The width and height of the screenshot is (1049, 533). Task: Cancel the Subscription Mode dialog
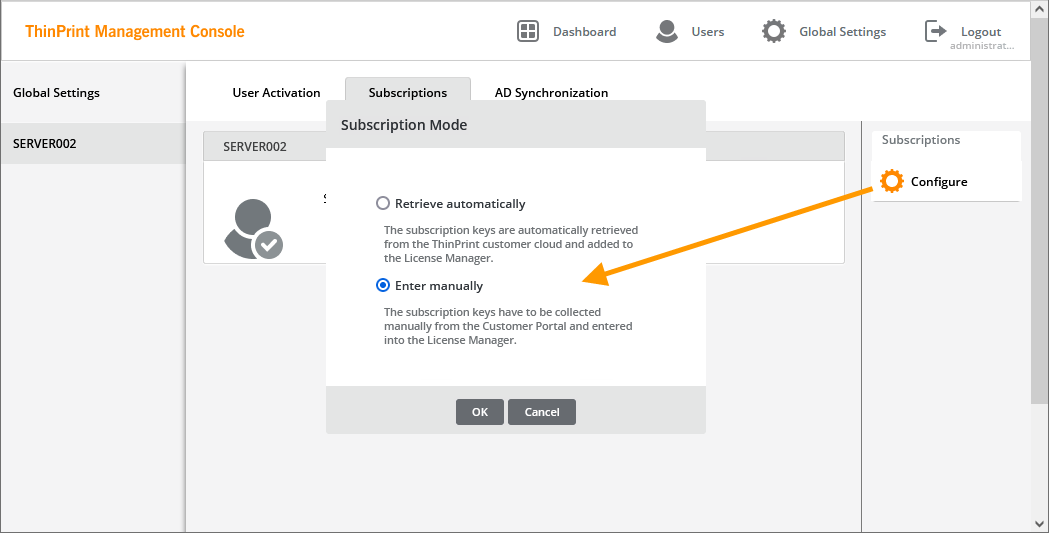coord(542,412)
